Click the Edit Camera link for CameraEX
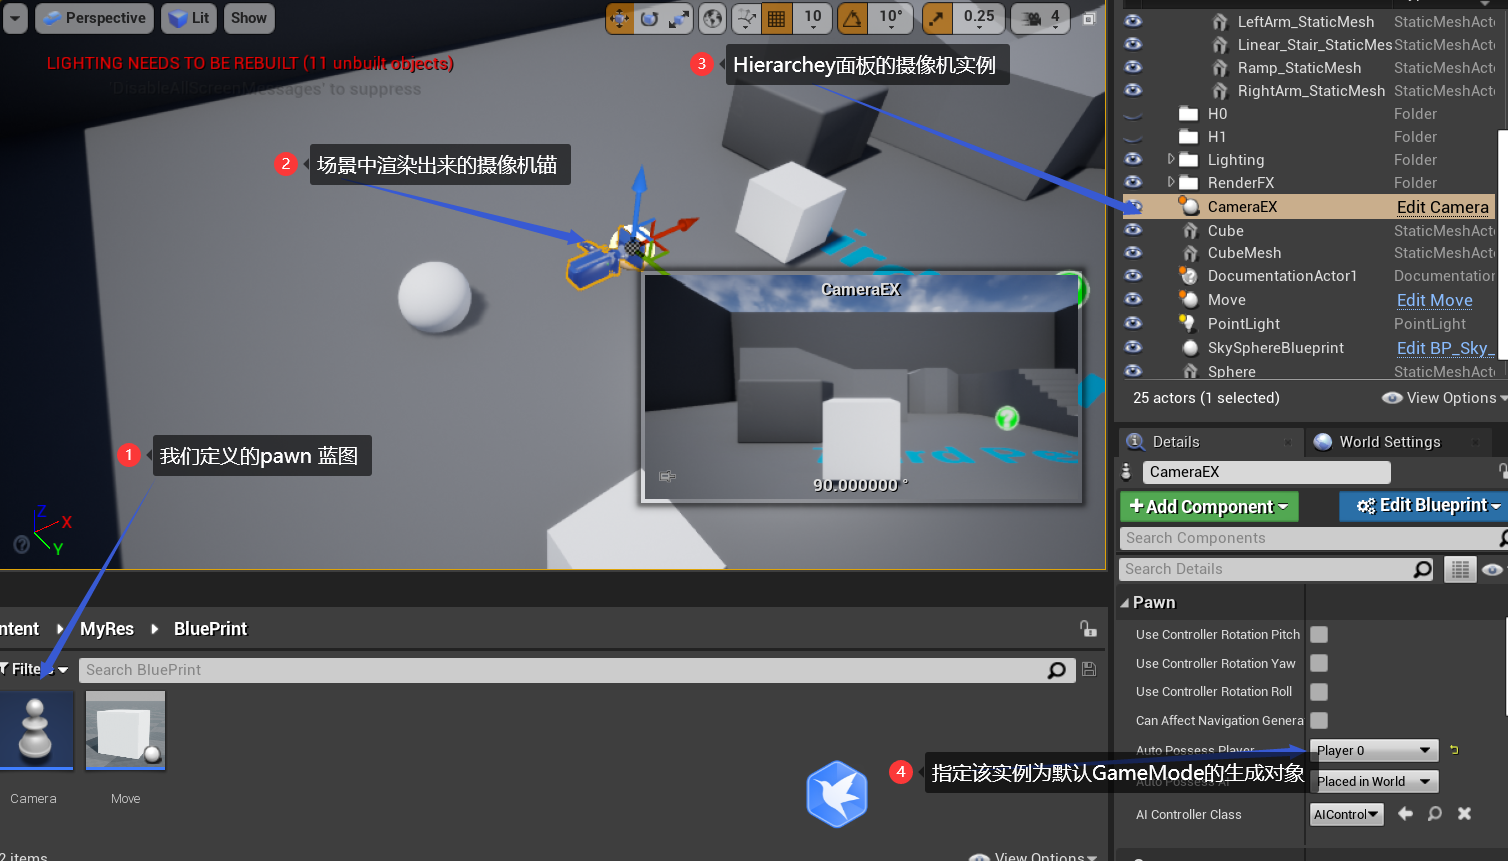The height and width of the screenshot is (861, 1508). [1442, 207]
